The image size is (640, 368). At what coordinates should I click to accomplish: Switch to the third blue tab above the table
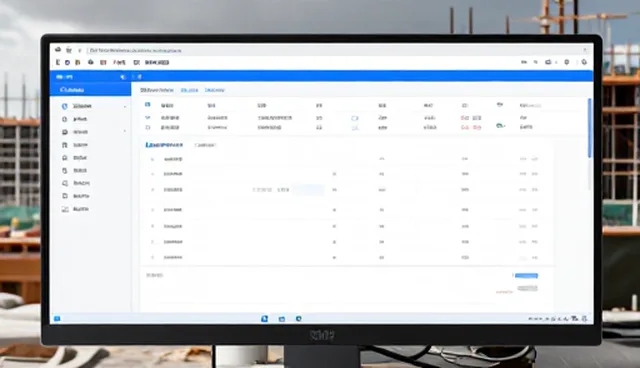215,90
